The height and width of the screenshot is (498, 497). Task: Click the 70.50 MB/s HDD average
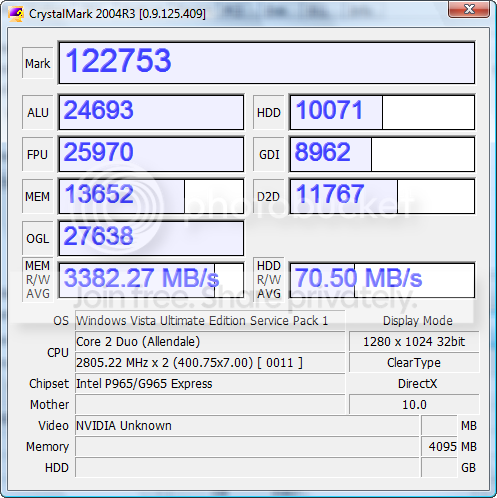[x=382, y=280]
